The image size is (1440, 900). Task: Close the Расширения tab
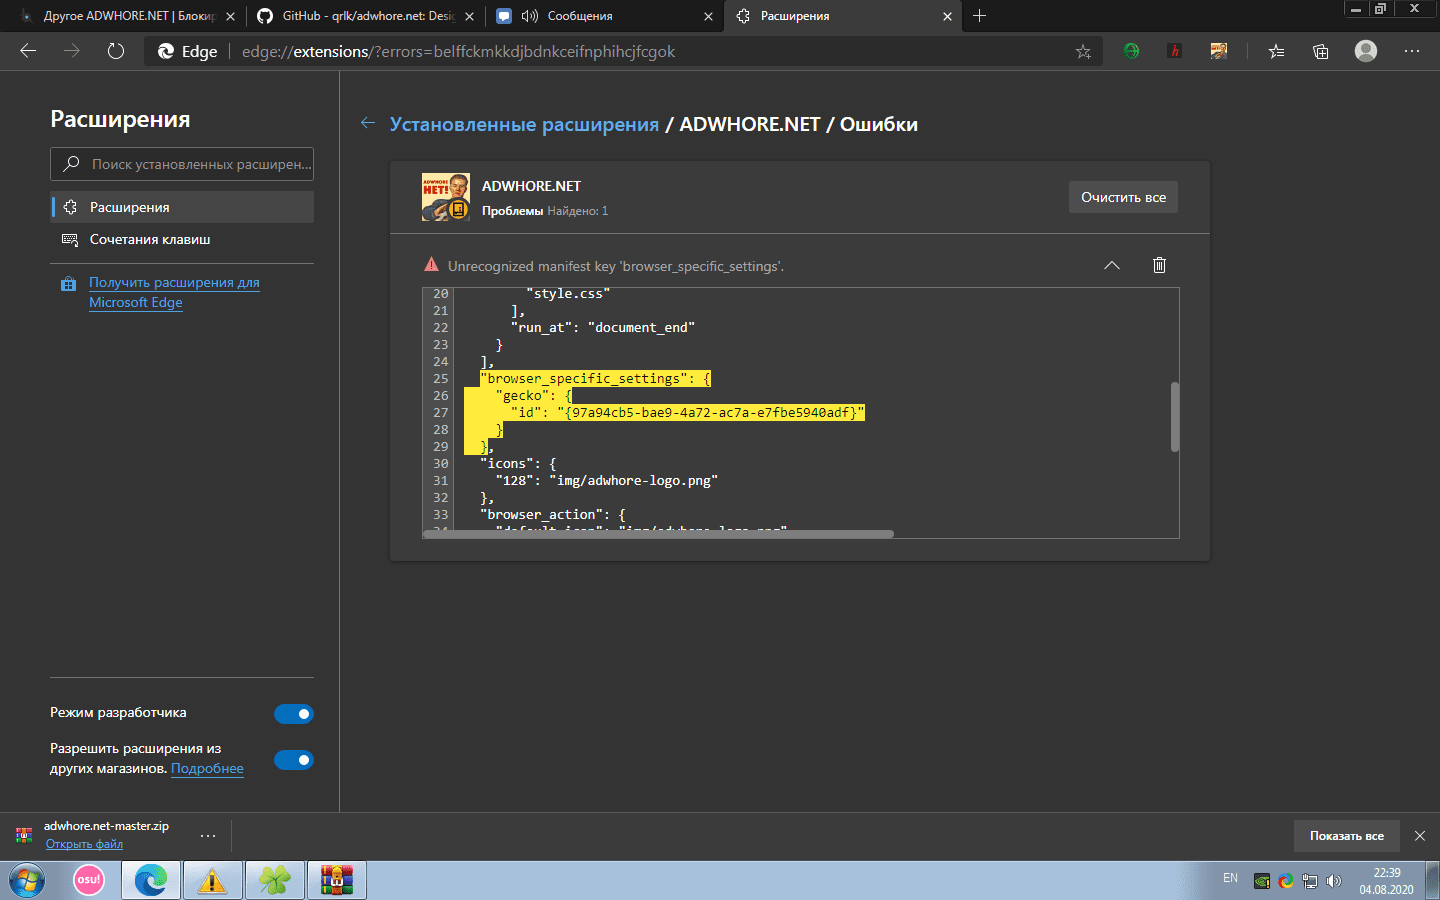(x=947, y=16)
